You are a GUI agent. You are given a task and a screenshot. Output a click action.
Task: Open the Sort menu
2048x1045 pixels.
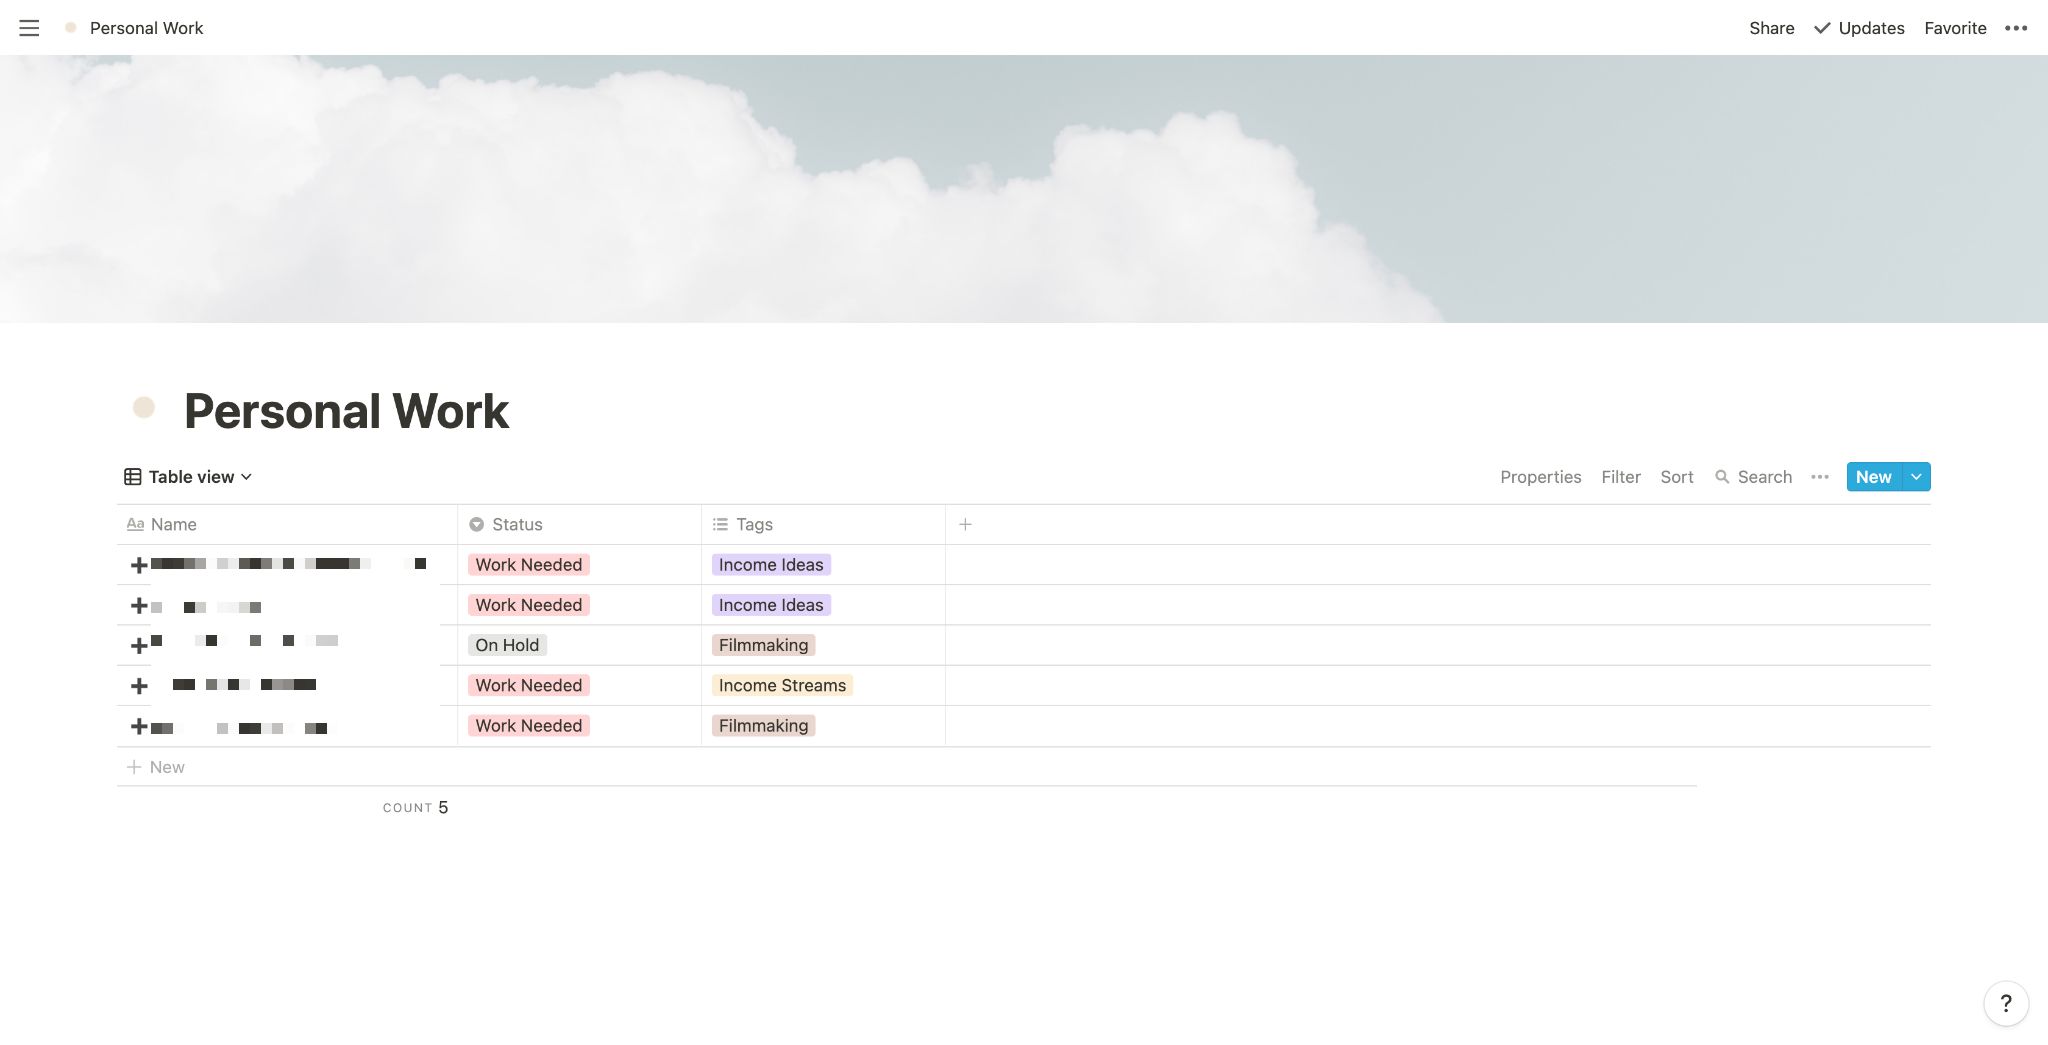point(1676,477)
